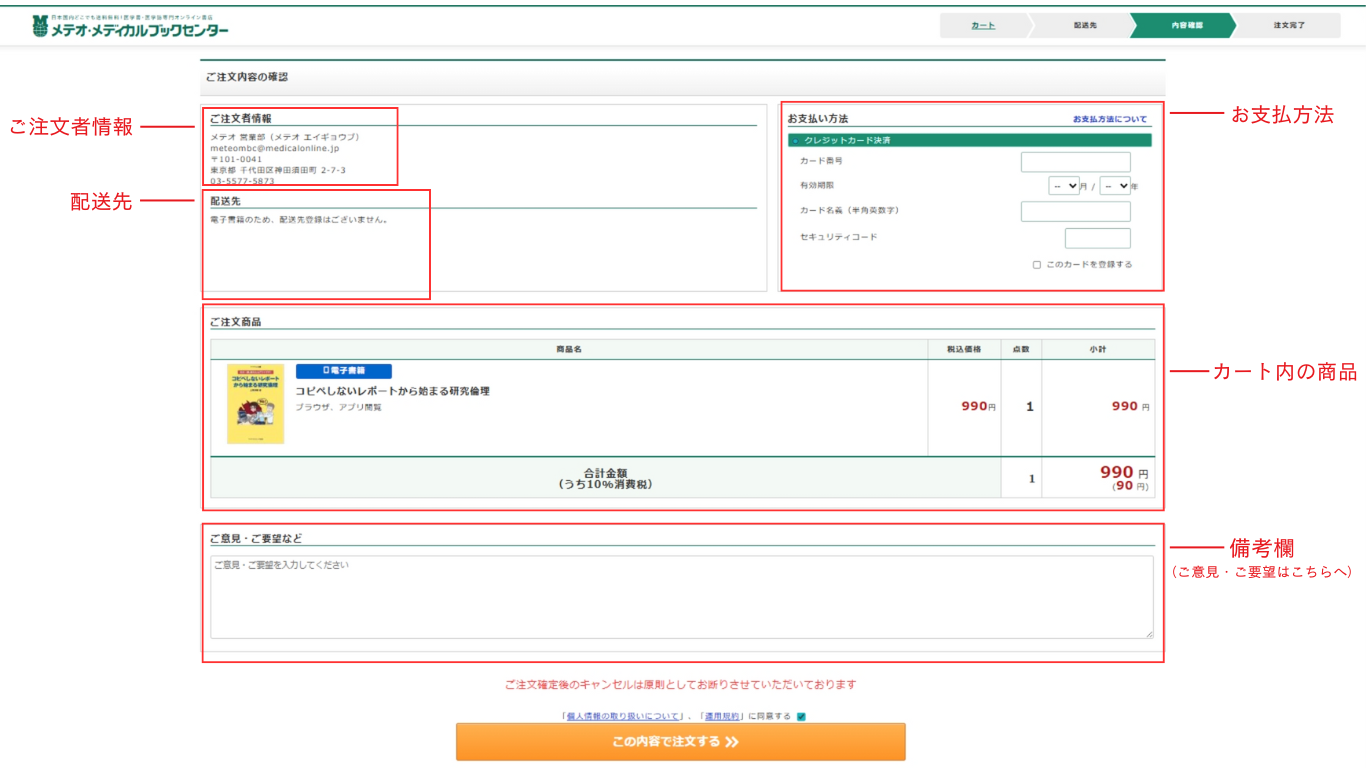This screenshot has width=1366, height=768.
Task: Click the カード番号 input field
Action: coord(1075,162)
